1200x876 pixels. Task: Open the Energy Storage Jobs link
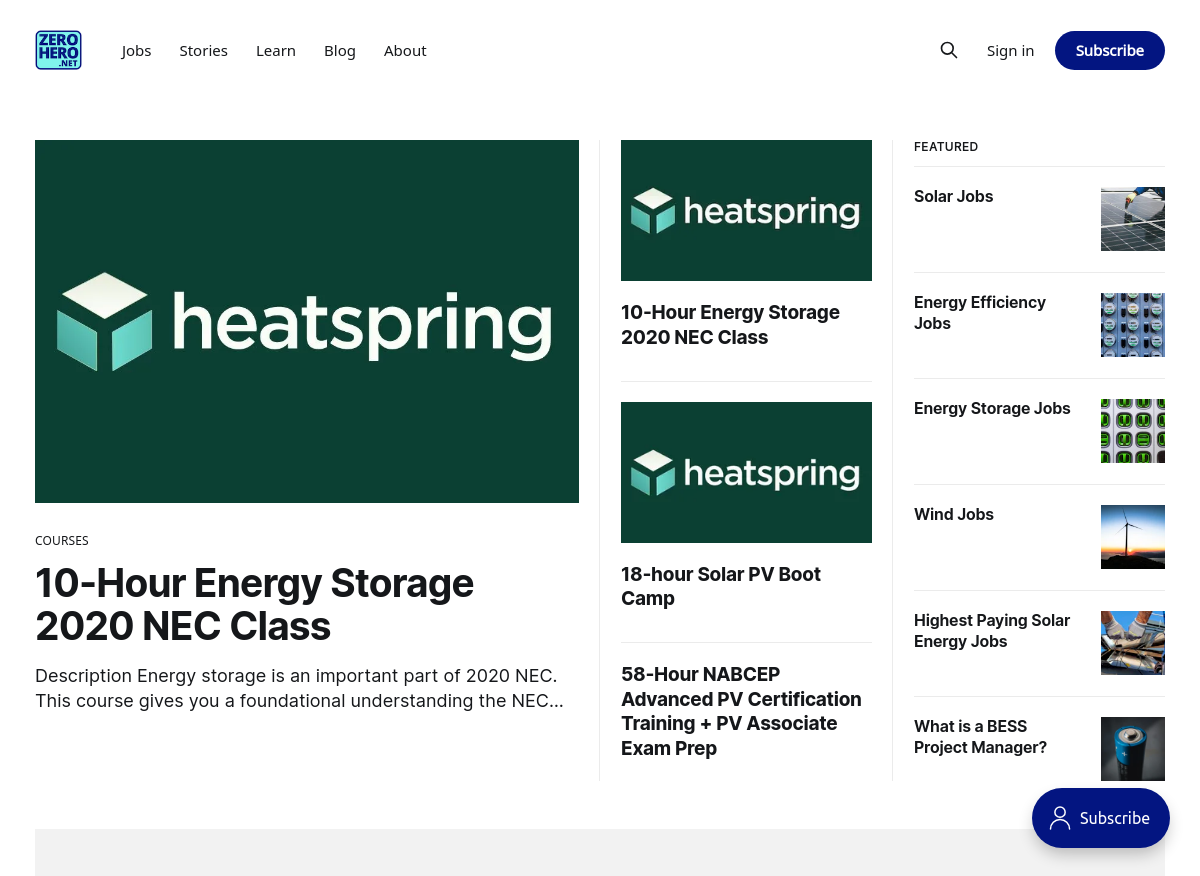(992, 408)
